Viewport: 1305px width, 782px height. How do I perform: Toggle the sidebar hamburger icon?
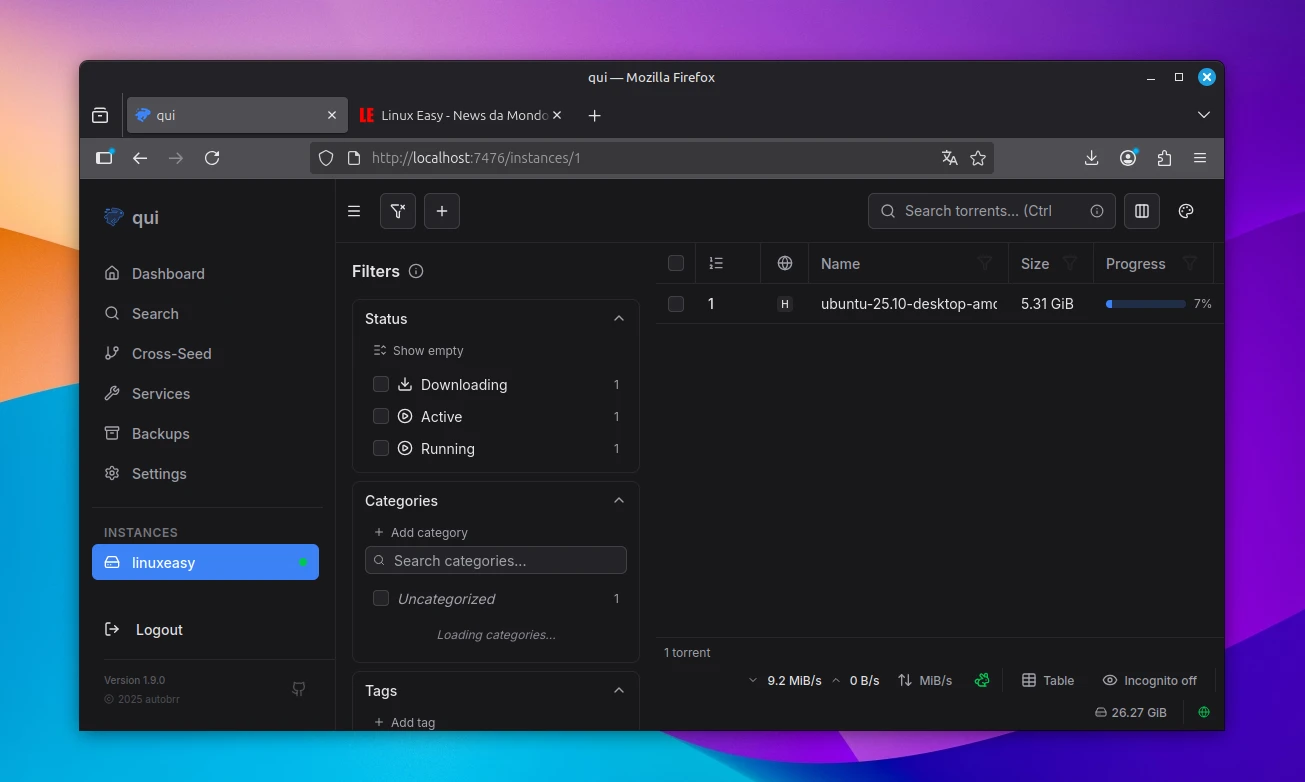coord(354,211)
